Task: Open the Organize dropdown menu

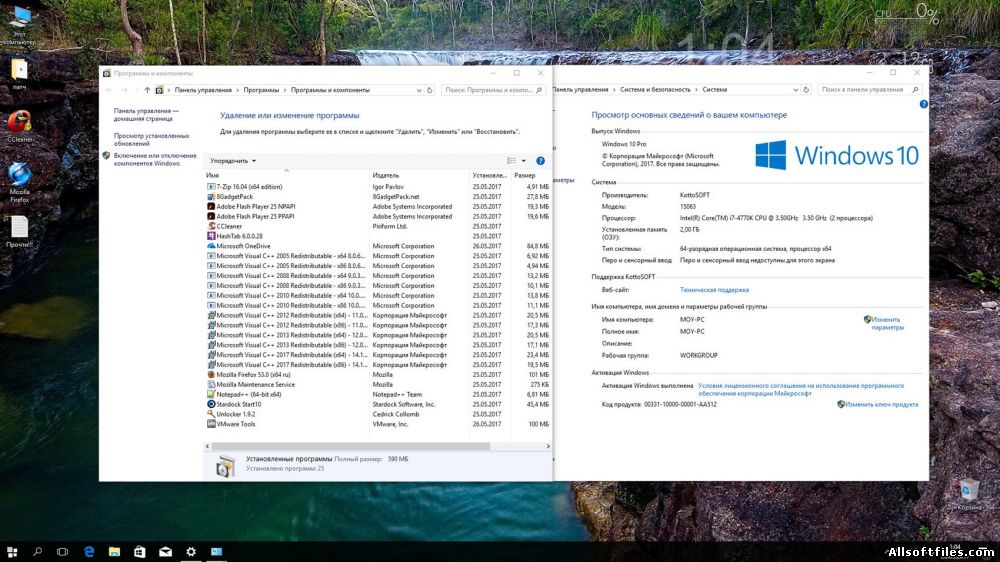Action: [x=233, y=161]
